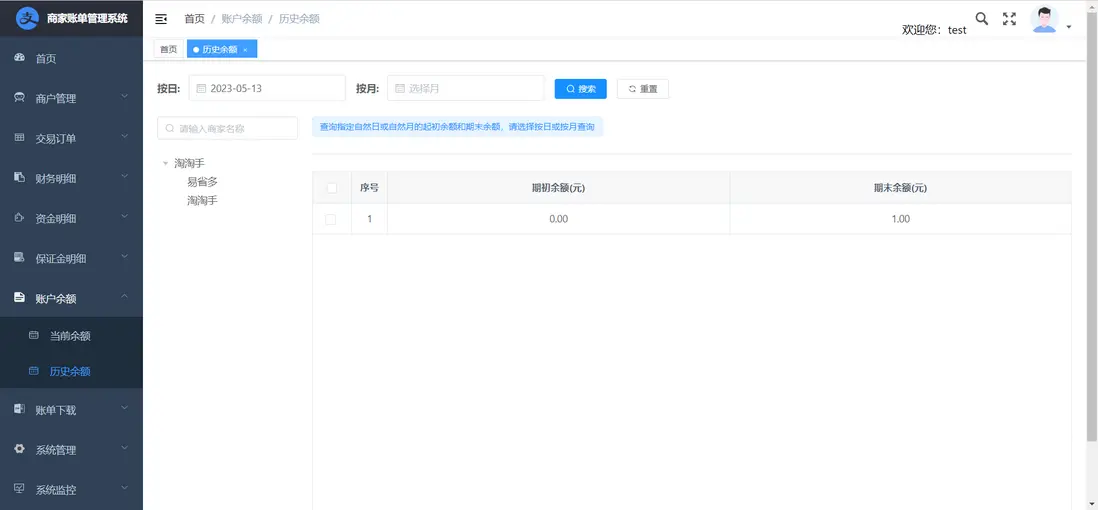Viewport: 1098px width, 510px height.
Task: Check the checkbox for row 1
Action: pos(331,219)
